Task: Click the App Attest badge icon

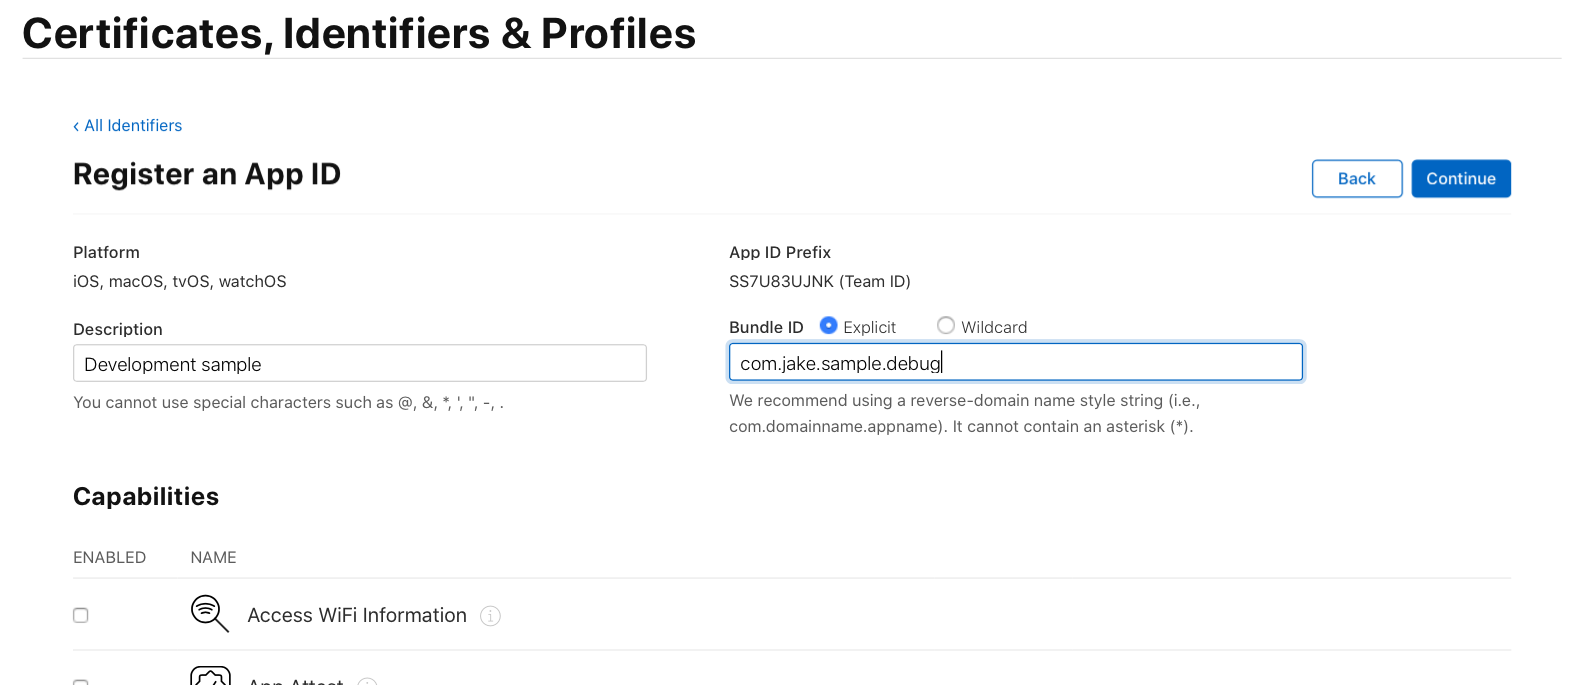Action: [x=210, y=678]
